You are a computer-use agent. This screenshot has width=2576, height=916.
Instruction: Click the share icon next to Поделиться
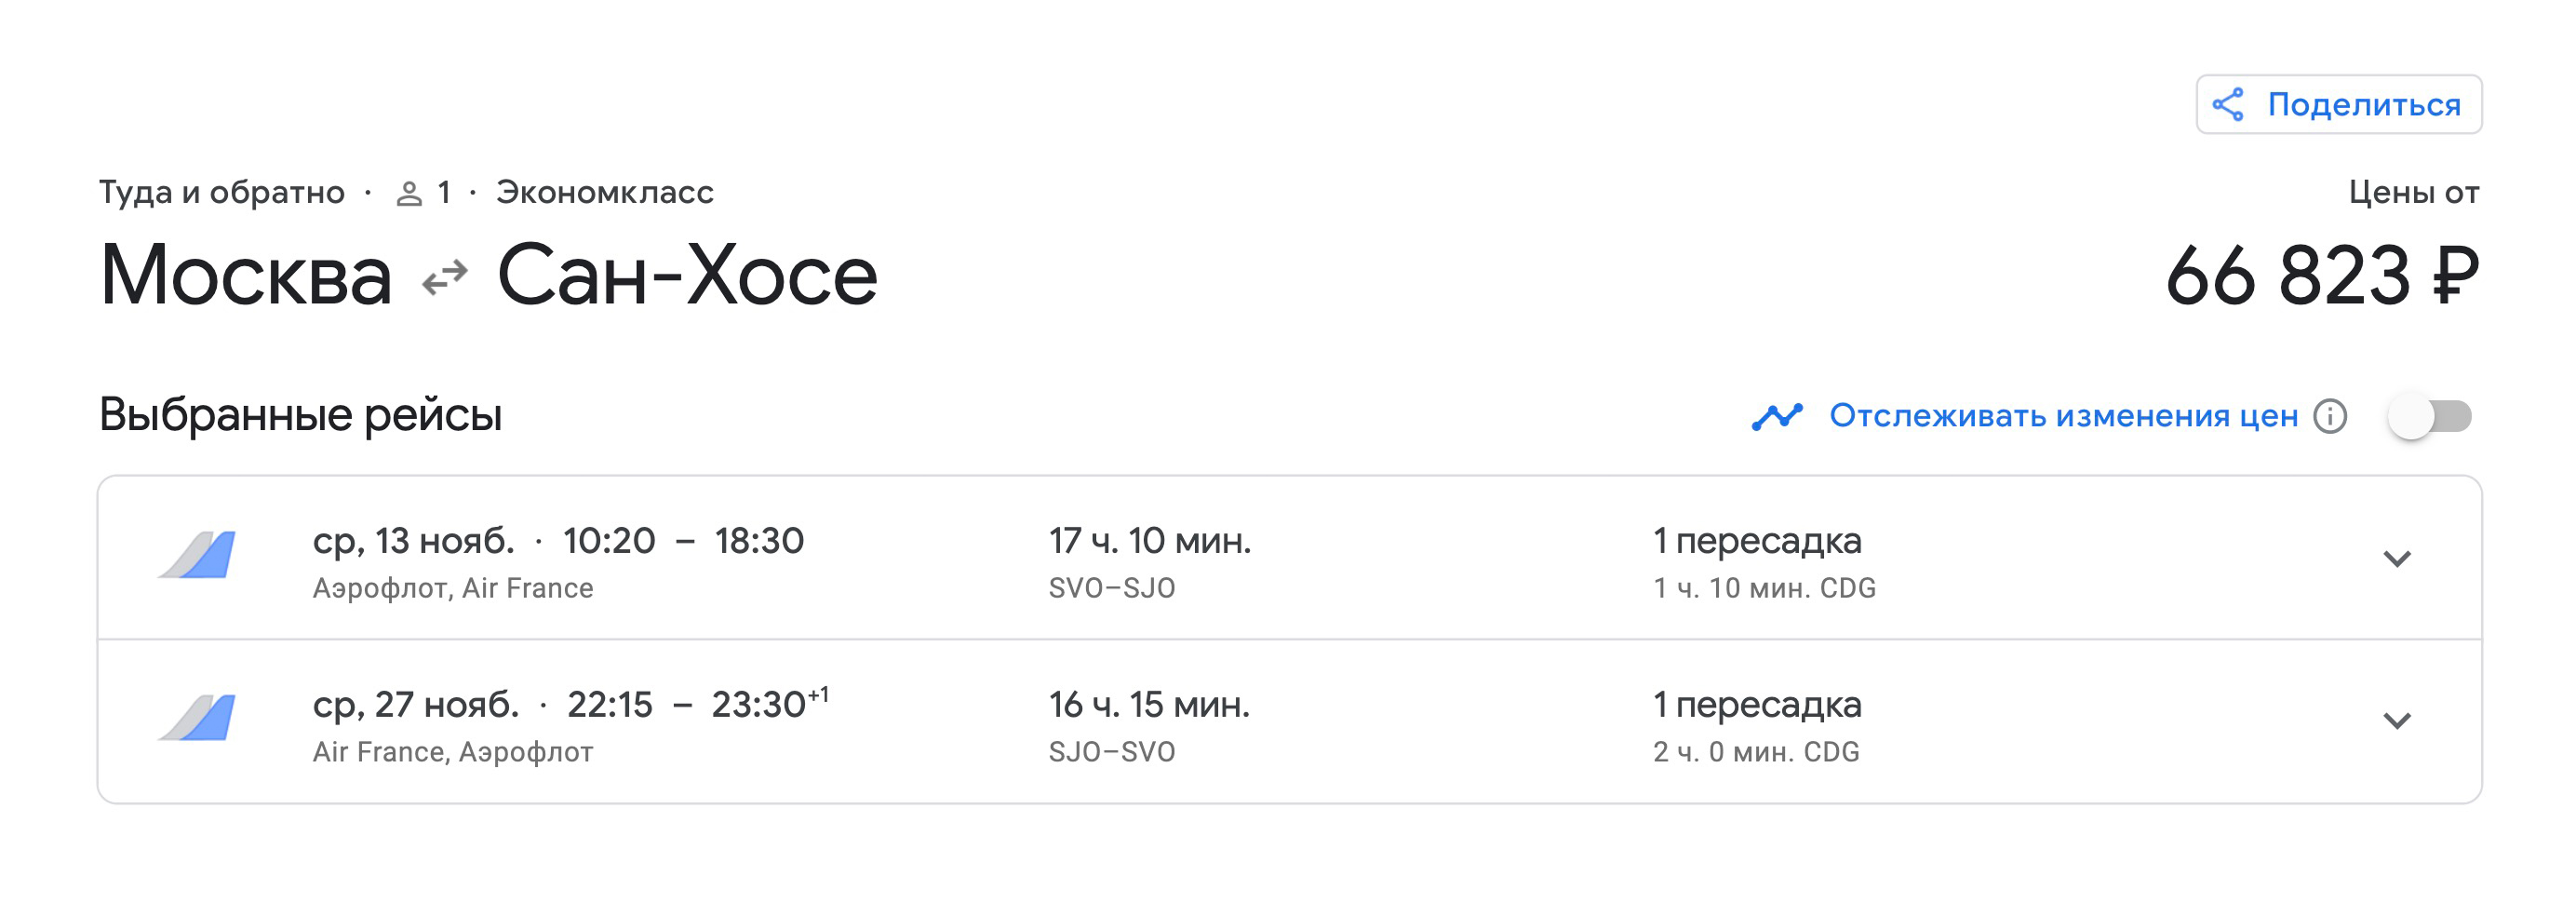point(2228,104)
